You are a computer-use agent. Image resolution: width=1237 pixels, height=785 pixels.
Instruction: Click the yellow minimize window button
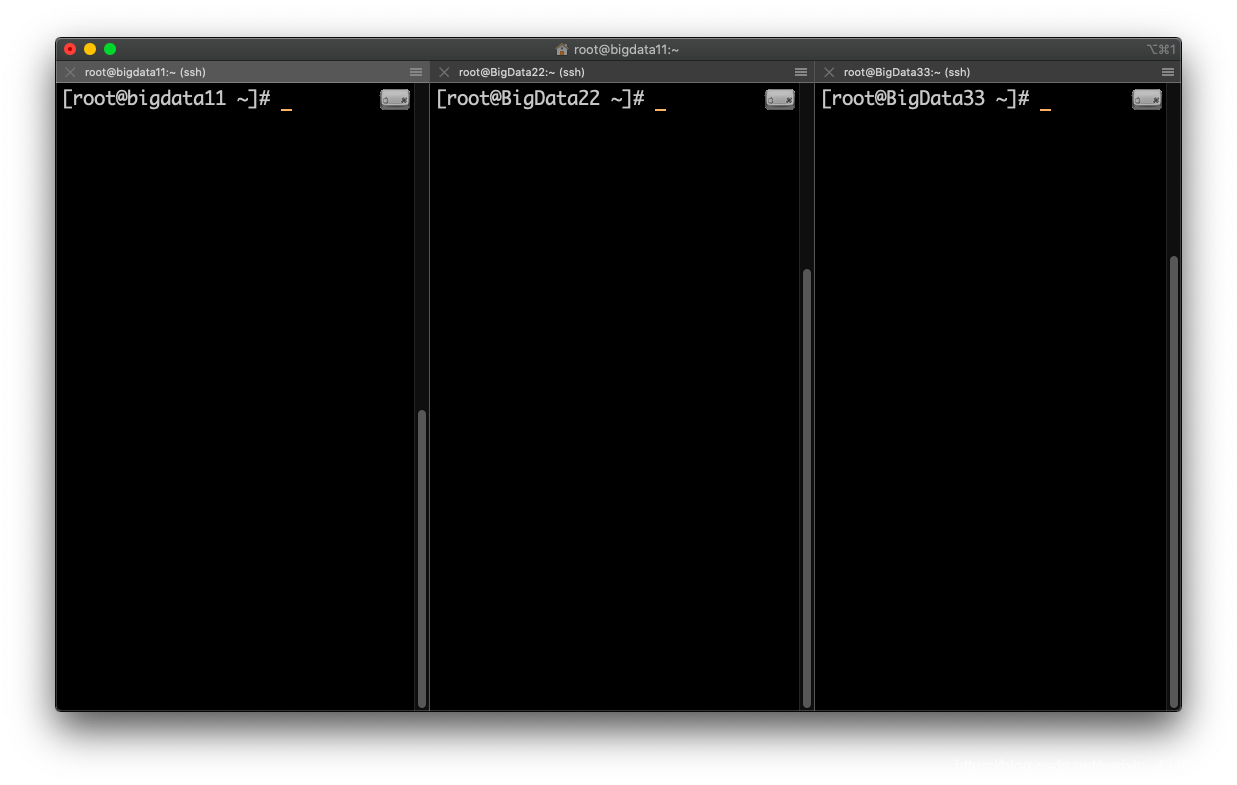pos(90,49)
